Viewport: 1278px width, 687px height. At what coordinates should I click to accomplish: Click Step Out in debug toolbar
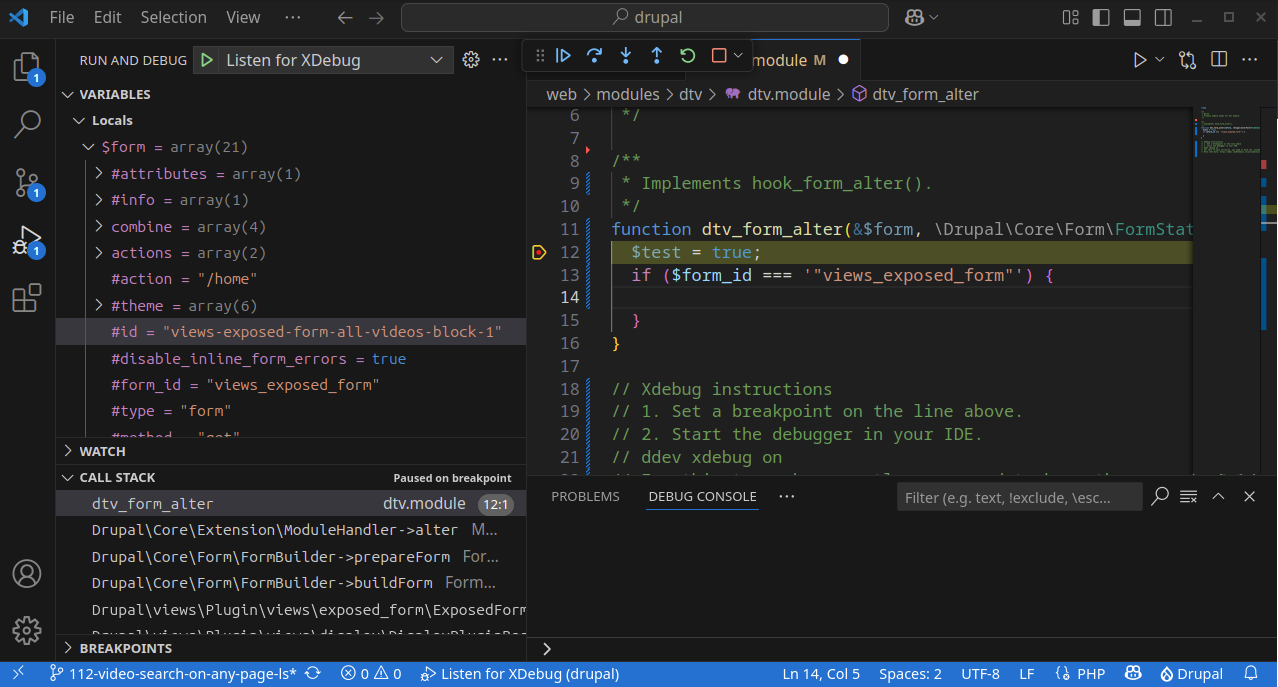click(x=656, y=56)
